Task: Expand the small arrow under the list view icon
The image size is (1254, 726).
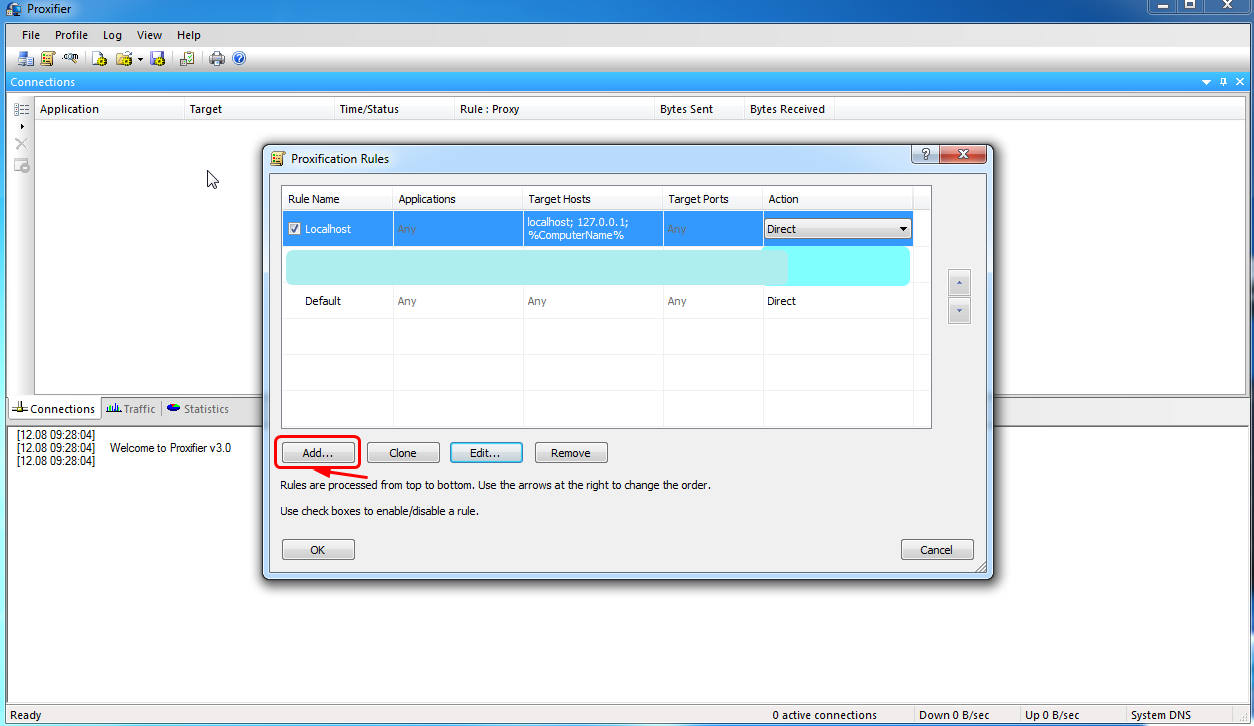Action: [21, 127]
